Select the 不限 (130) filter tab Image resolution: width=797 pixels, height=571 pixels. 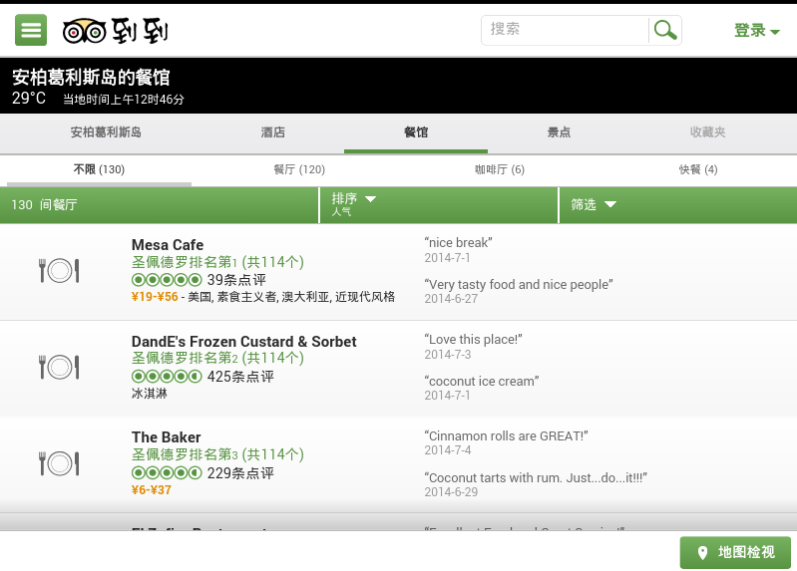[99, 170]
